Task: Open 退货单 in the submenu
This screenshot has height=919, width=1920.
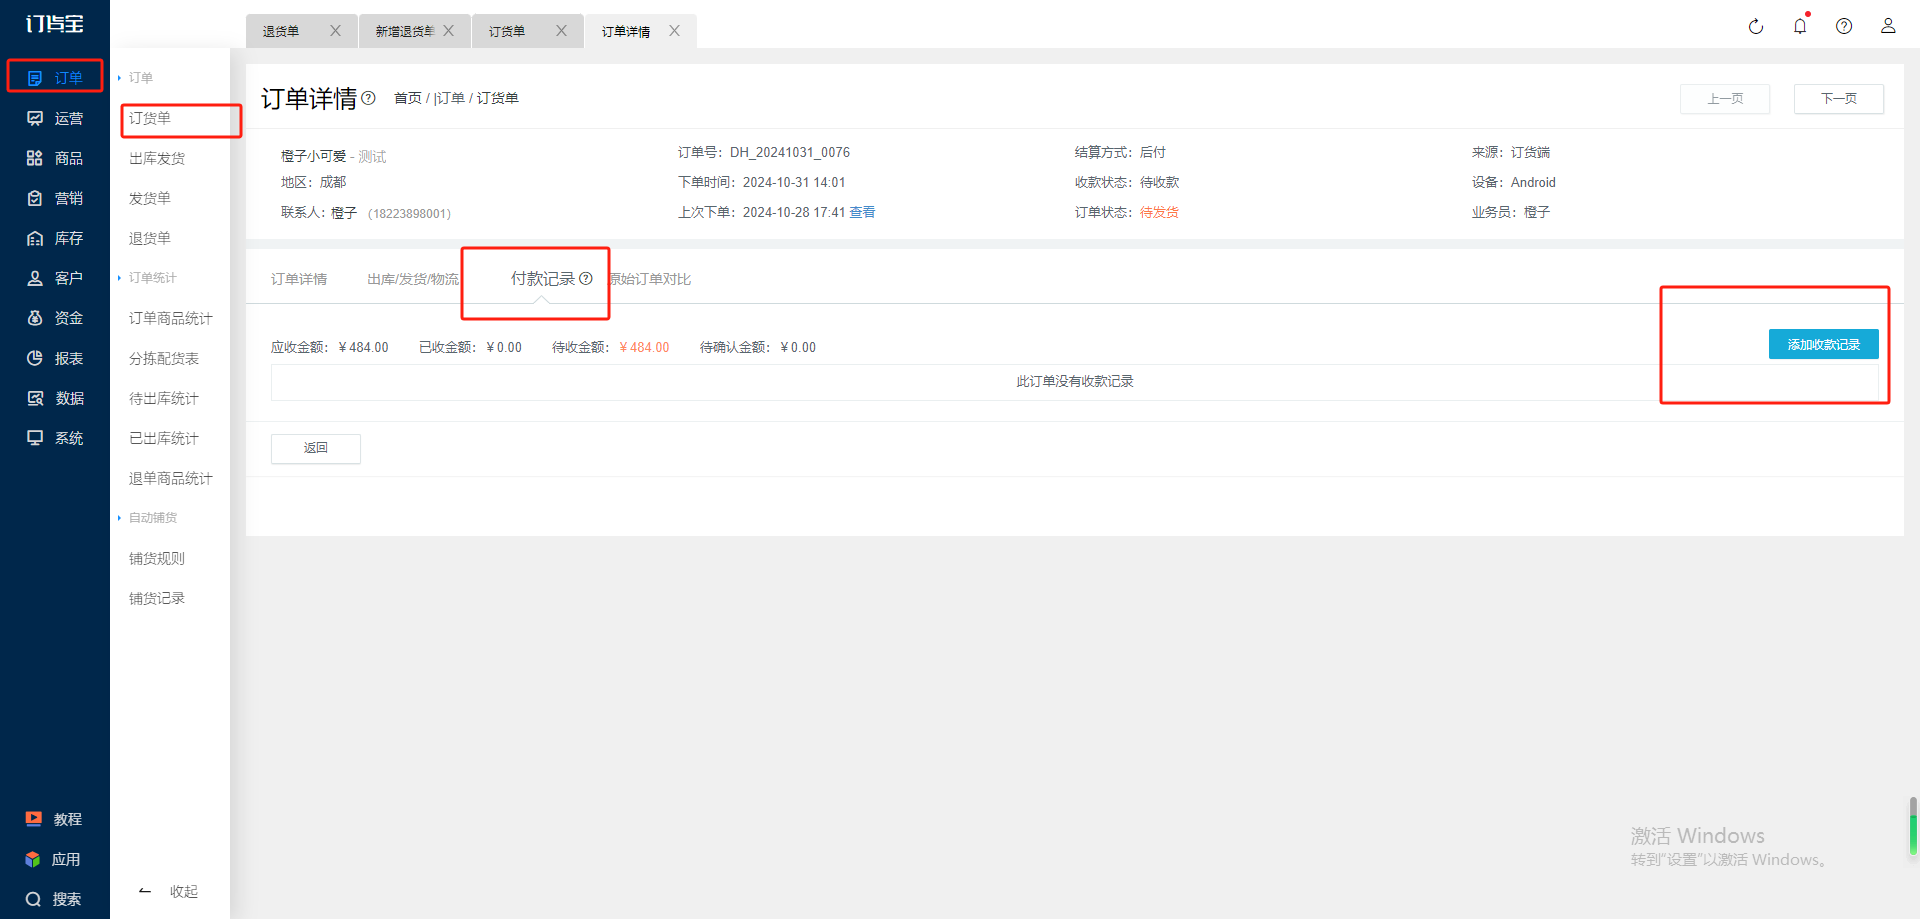Action: point(150,238)
